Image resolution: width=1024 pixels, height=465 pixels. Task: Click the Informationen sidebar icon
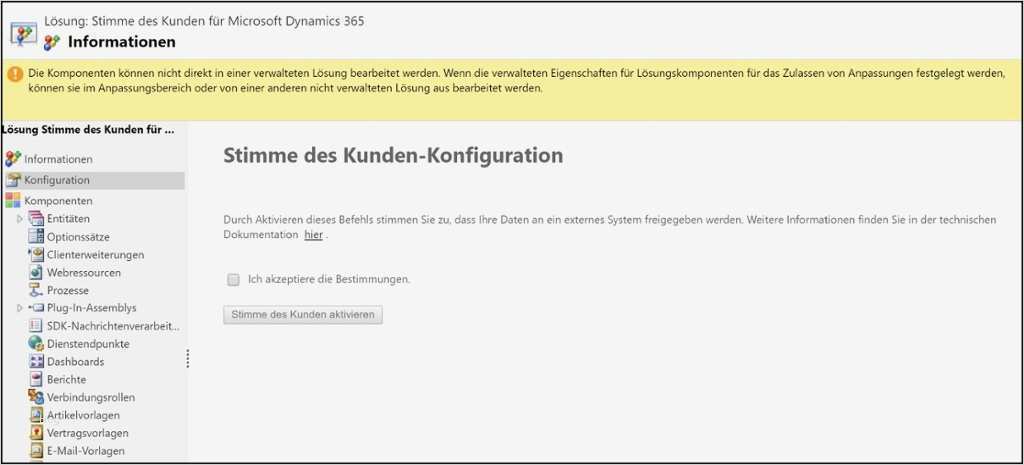[12, 159]
